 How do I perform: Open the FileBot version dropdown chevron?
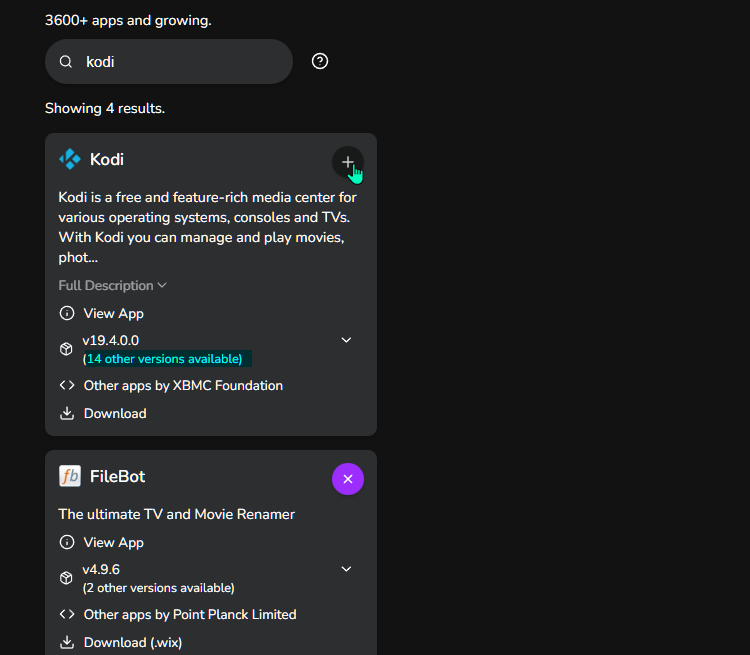346,569
